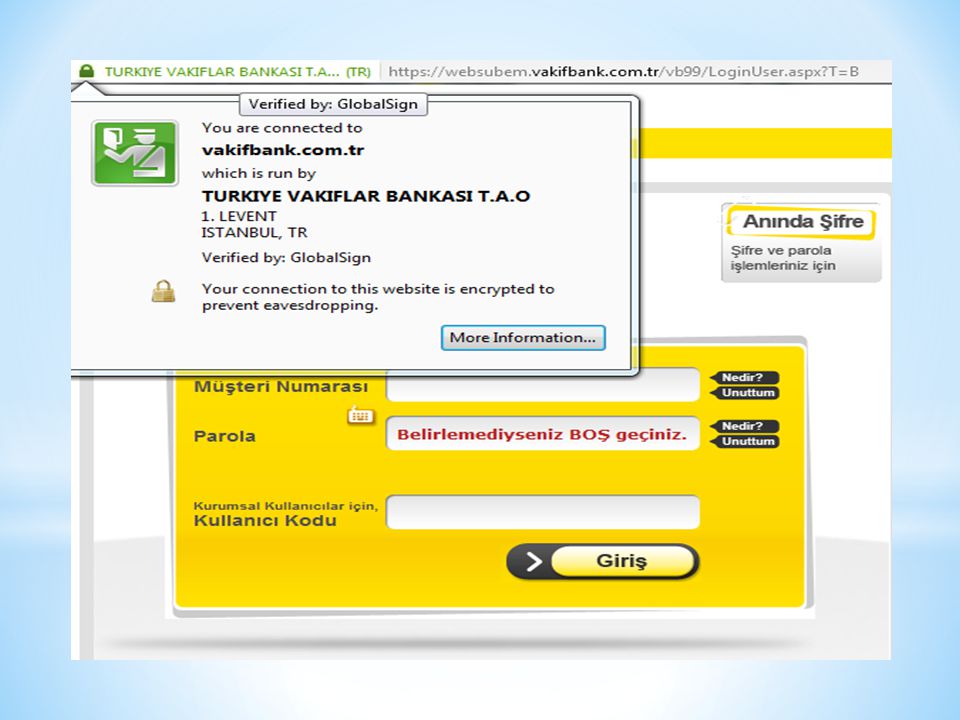Click the 'Parola' field label

click(x=225, y=437)
